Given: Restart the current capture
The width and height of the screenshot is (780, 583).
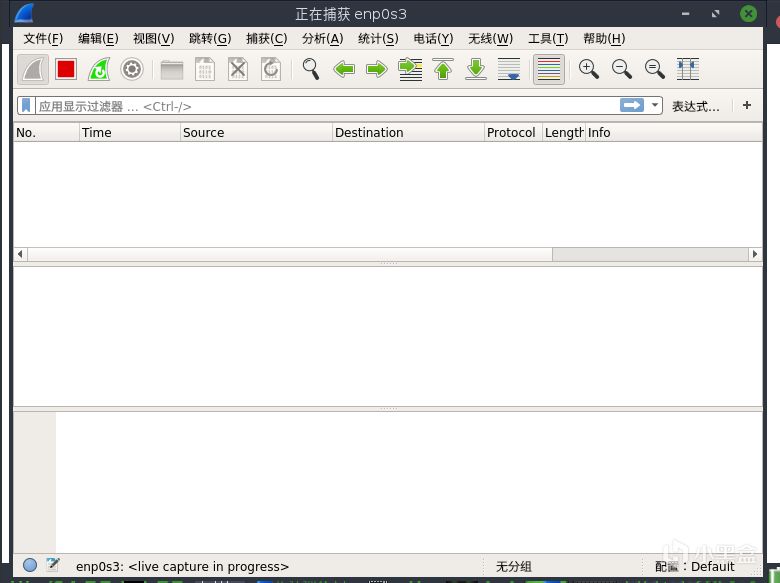Looking at the screenshot, I should [99, 69].
